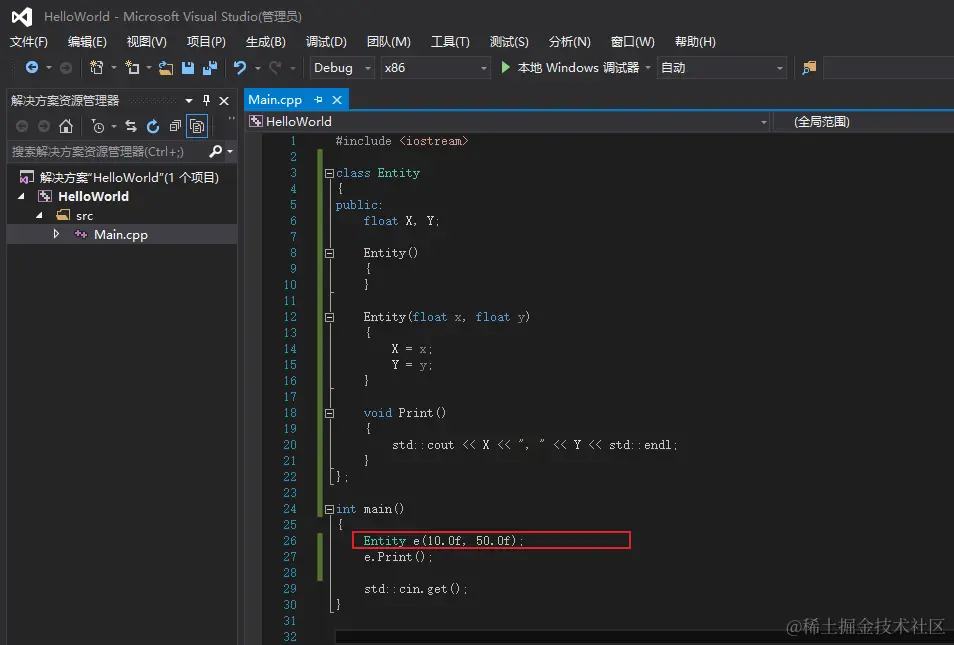The width and height of the screenshot is (954, 645).
Task: Collapse the Entity(float x, float y) block
Action: [329, 317]
